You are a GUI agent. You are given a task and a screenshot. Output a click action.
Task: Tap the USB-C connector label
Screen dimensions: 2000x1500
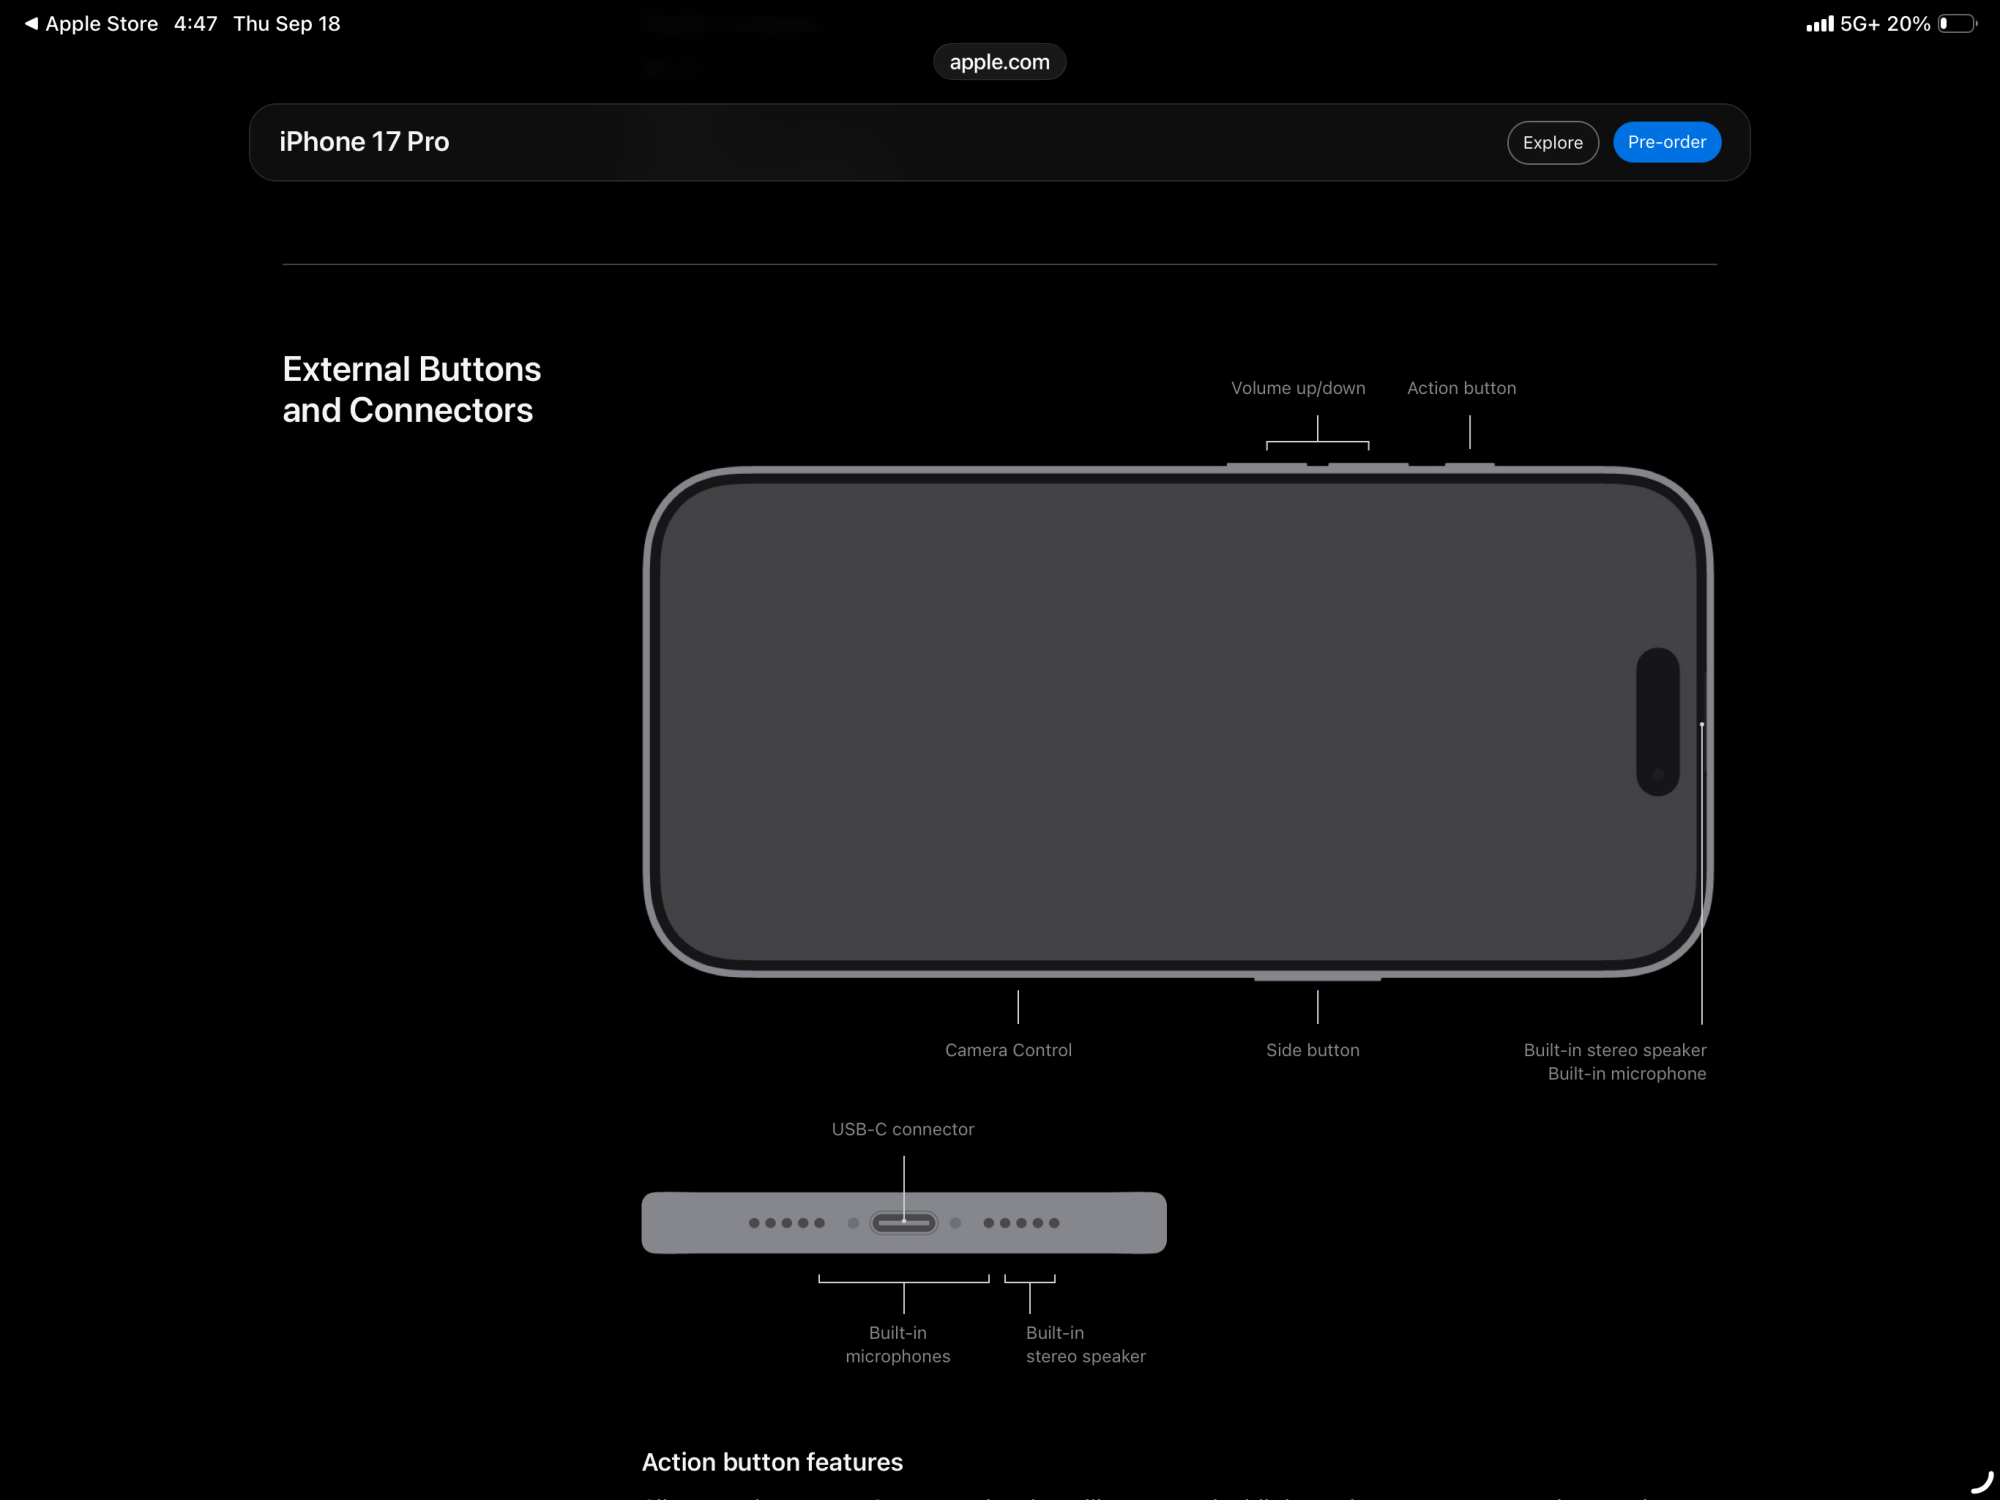[x=902, y=1129]
